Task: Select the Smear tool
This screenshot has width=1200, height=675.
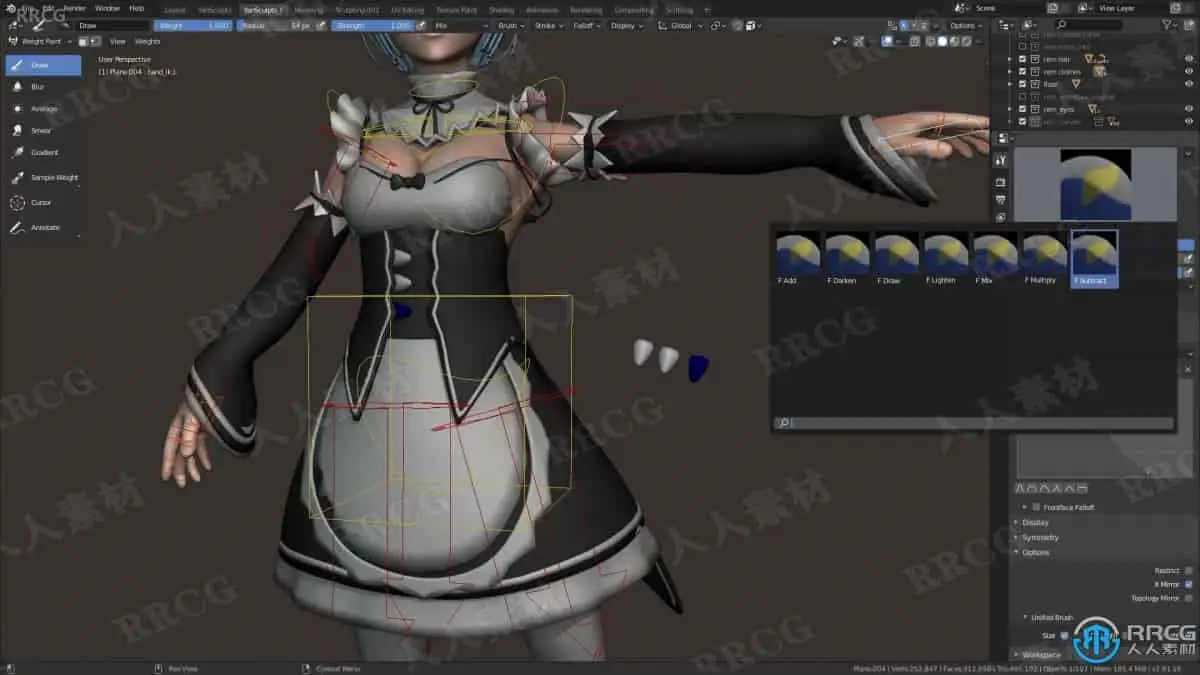Action: [43, 131]
